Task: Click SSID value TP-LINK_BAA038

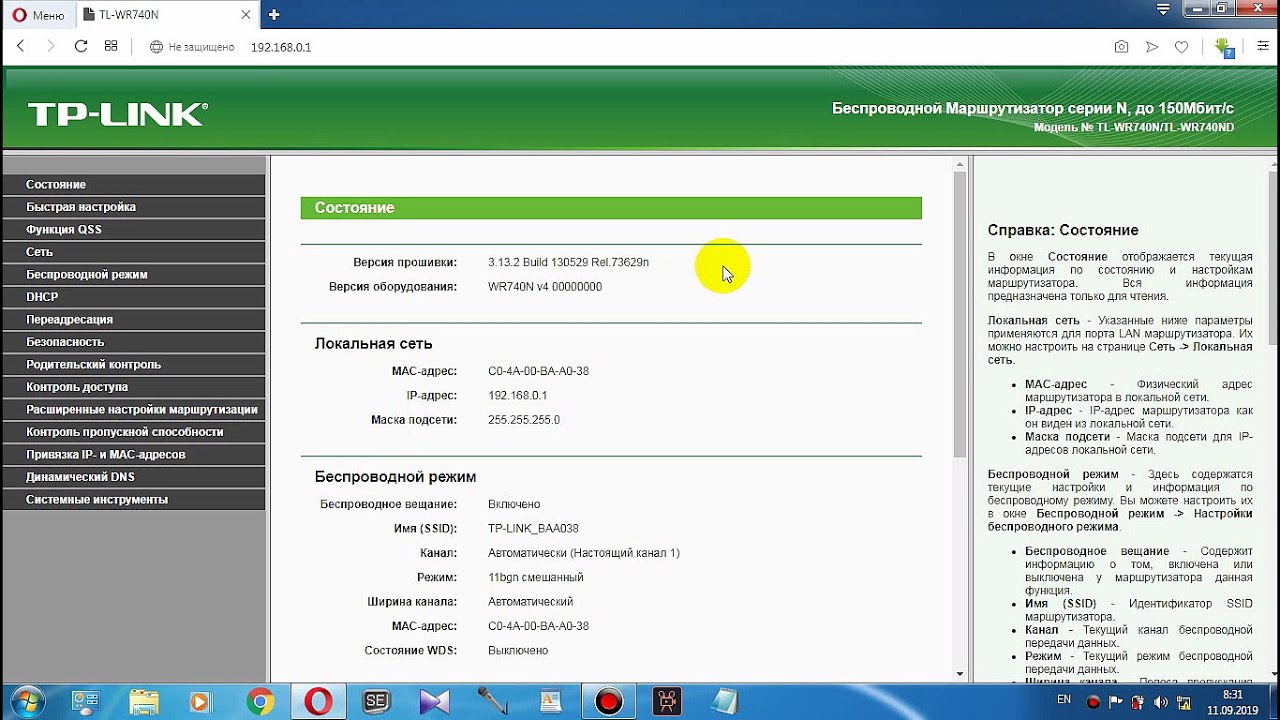Action: point(533,529)
